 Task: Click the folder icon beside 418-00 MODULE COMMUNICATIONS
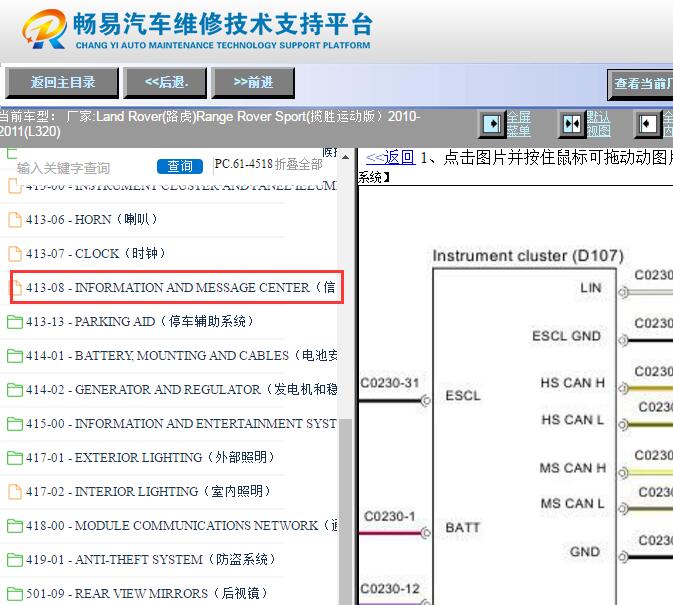(15, 526)
